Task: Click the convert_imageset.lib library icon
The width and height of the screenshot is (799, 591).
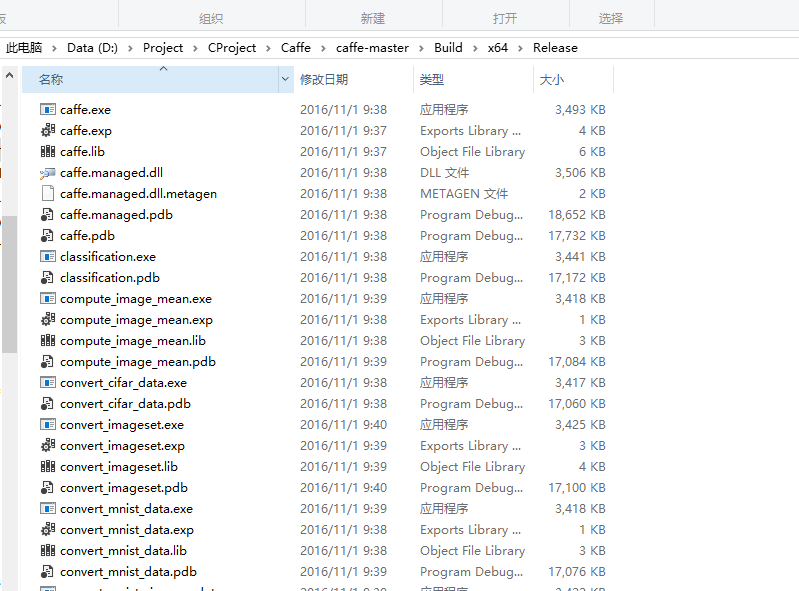Action: [47, 466]
